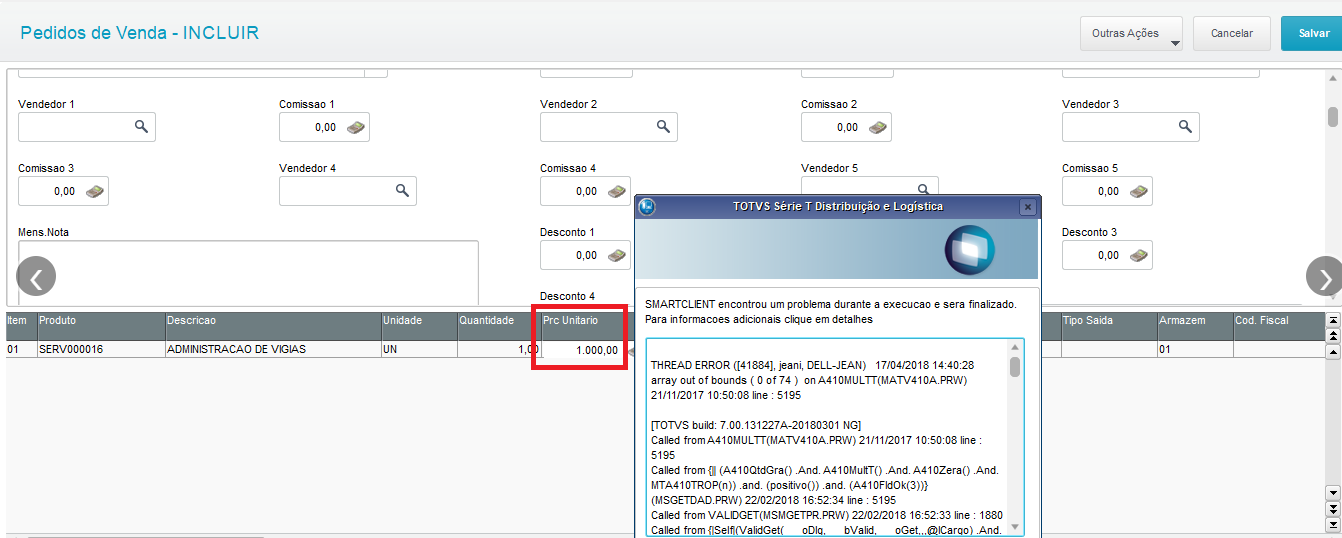Click Comissao 3 money calculator icon
This screenshot has width=1342, height=538.
(x=95, y=191)
